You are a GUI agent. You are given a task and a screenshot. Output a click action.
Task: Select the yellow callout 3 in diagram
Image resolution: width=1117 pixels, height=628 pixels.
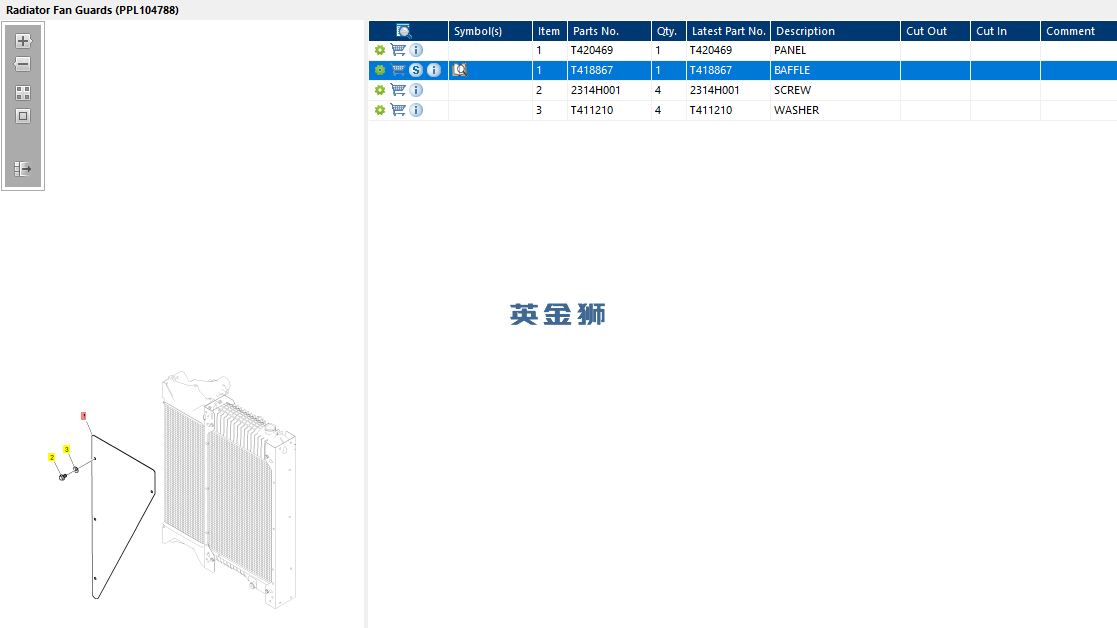[66, 449]
